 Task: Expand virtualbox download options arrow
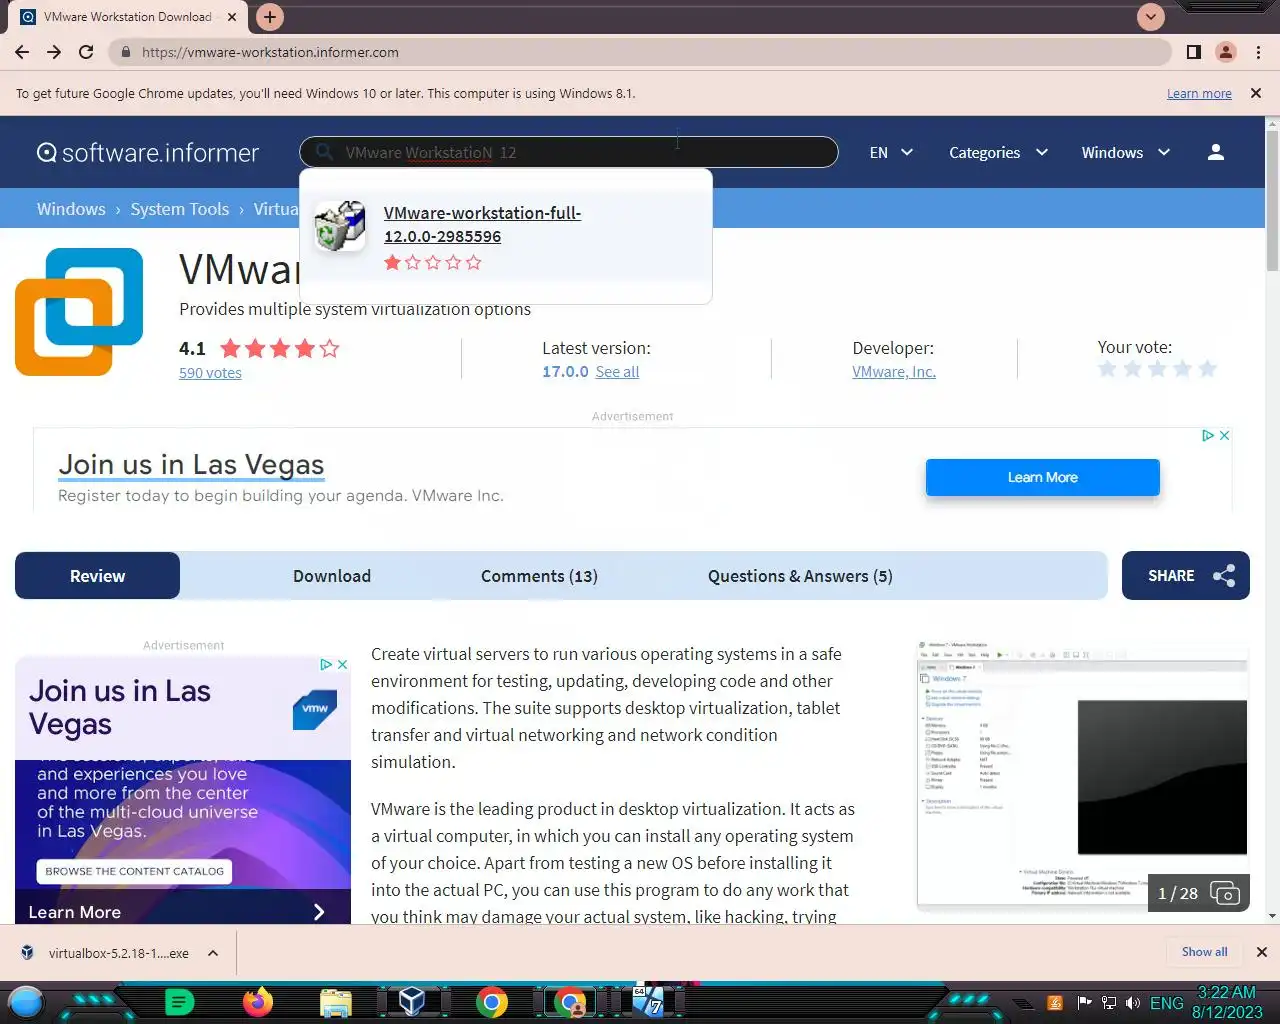[x=213, y=953]
